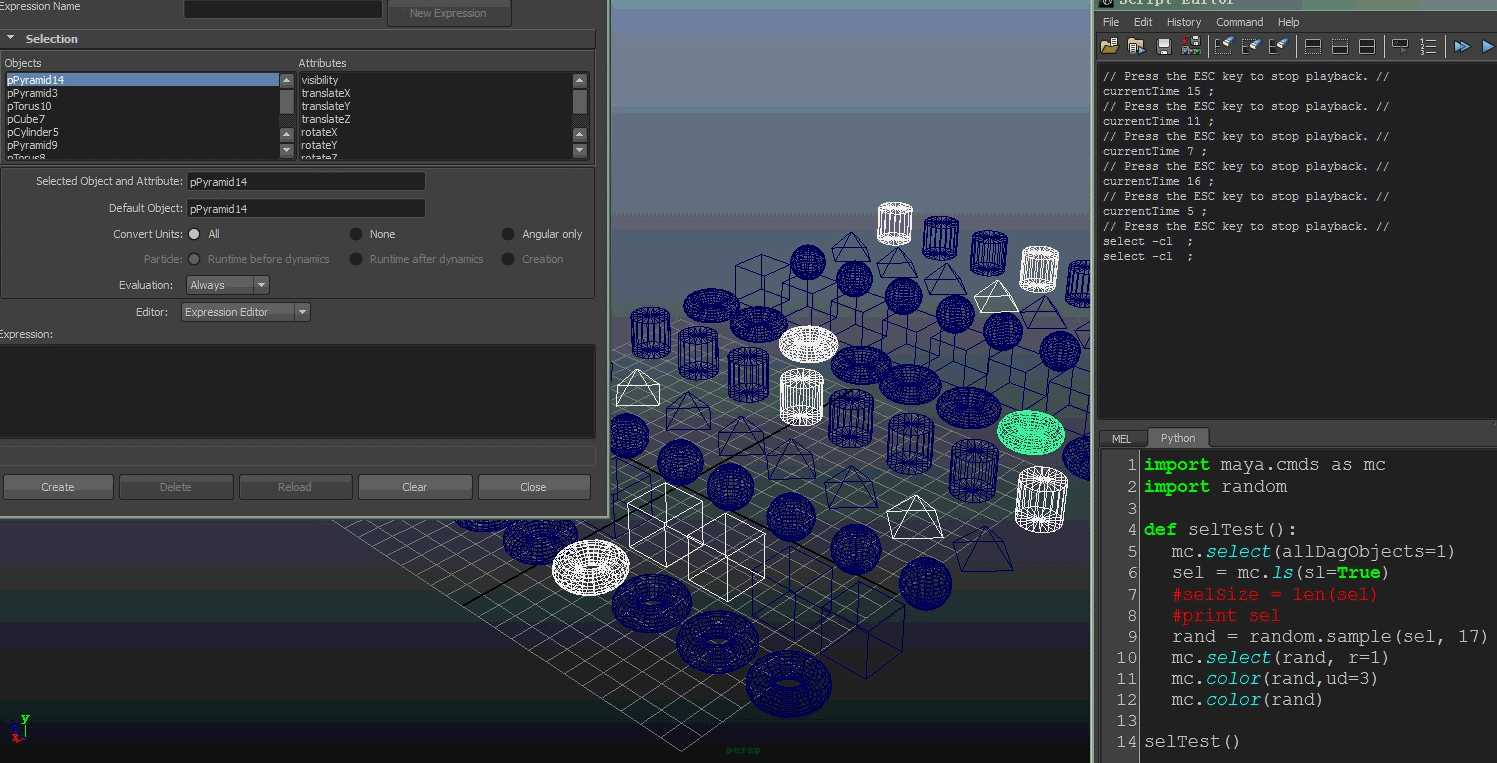Click the single-arrow Execute icon
Screen dimensions: 1497x763
point(1487,46)
